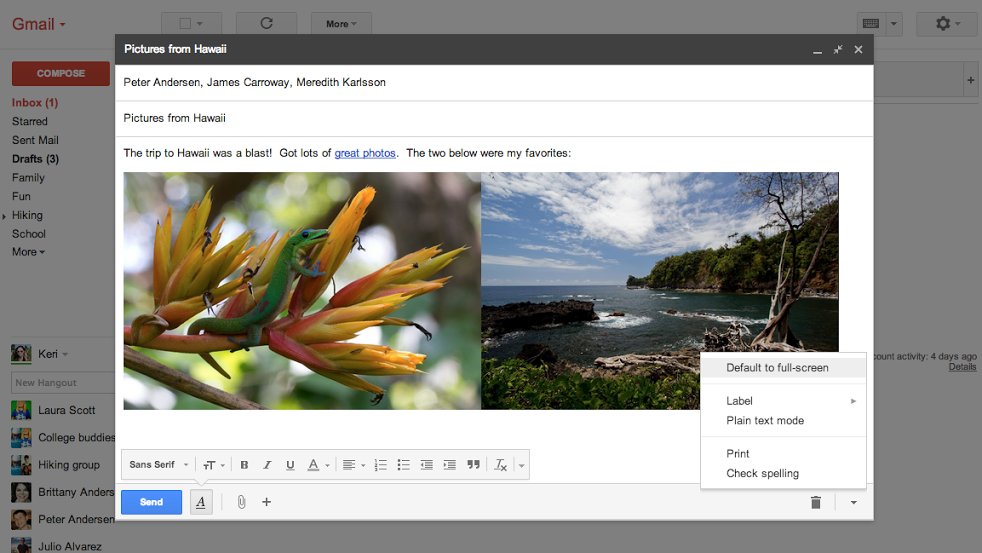The width and height of the screenshot is (982, 553).
Task: Expand the More labels list in sidebar
Action: [x=28, y=252]
